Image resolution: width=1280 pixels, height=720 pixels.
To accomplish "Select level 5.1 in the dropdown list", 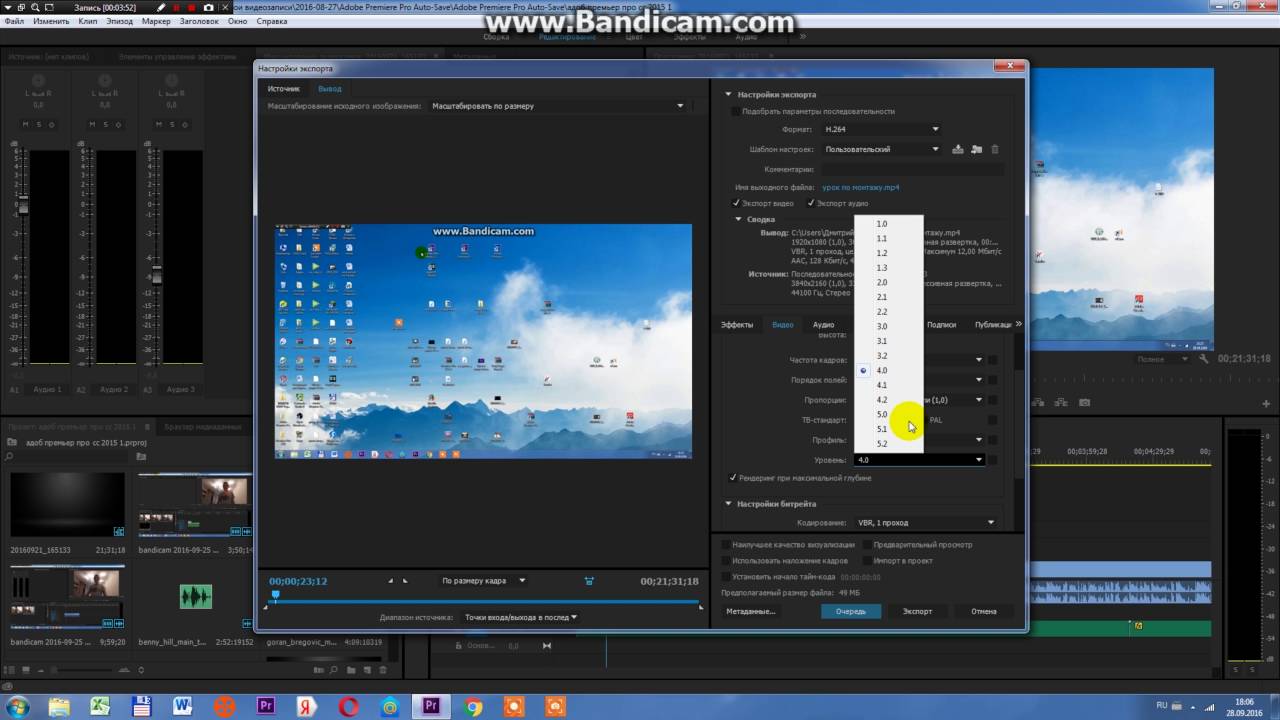I will pyautogui.click(x=889, y=429).
